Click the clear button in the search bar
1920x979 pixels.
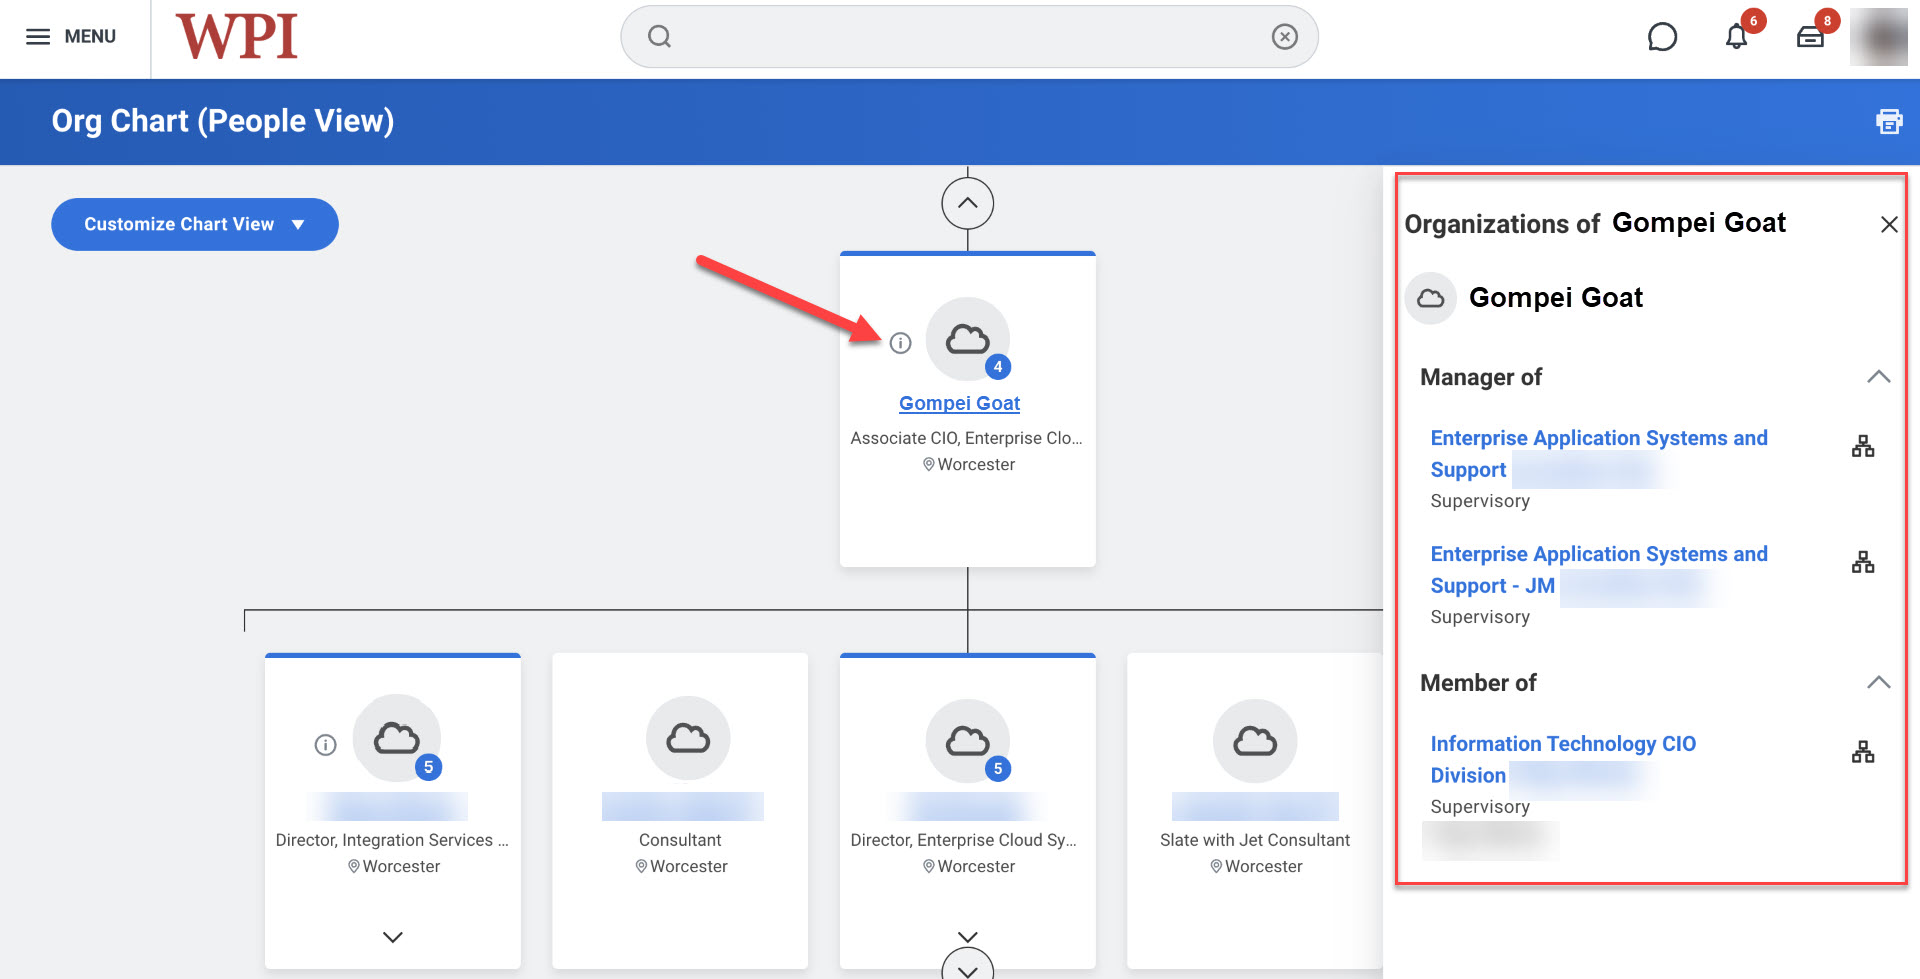click(x=1285, y=36)
